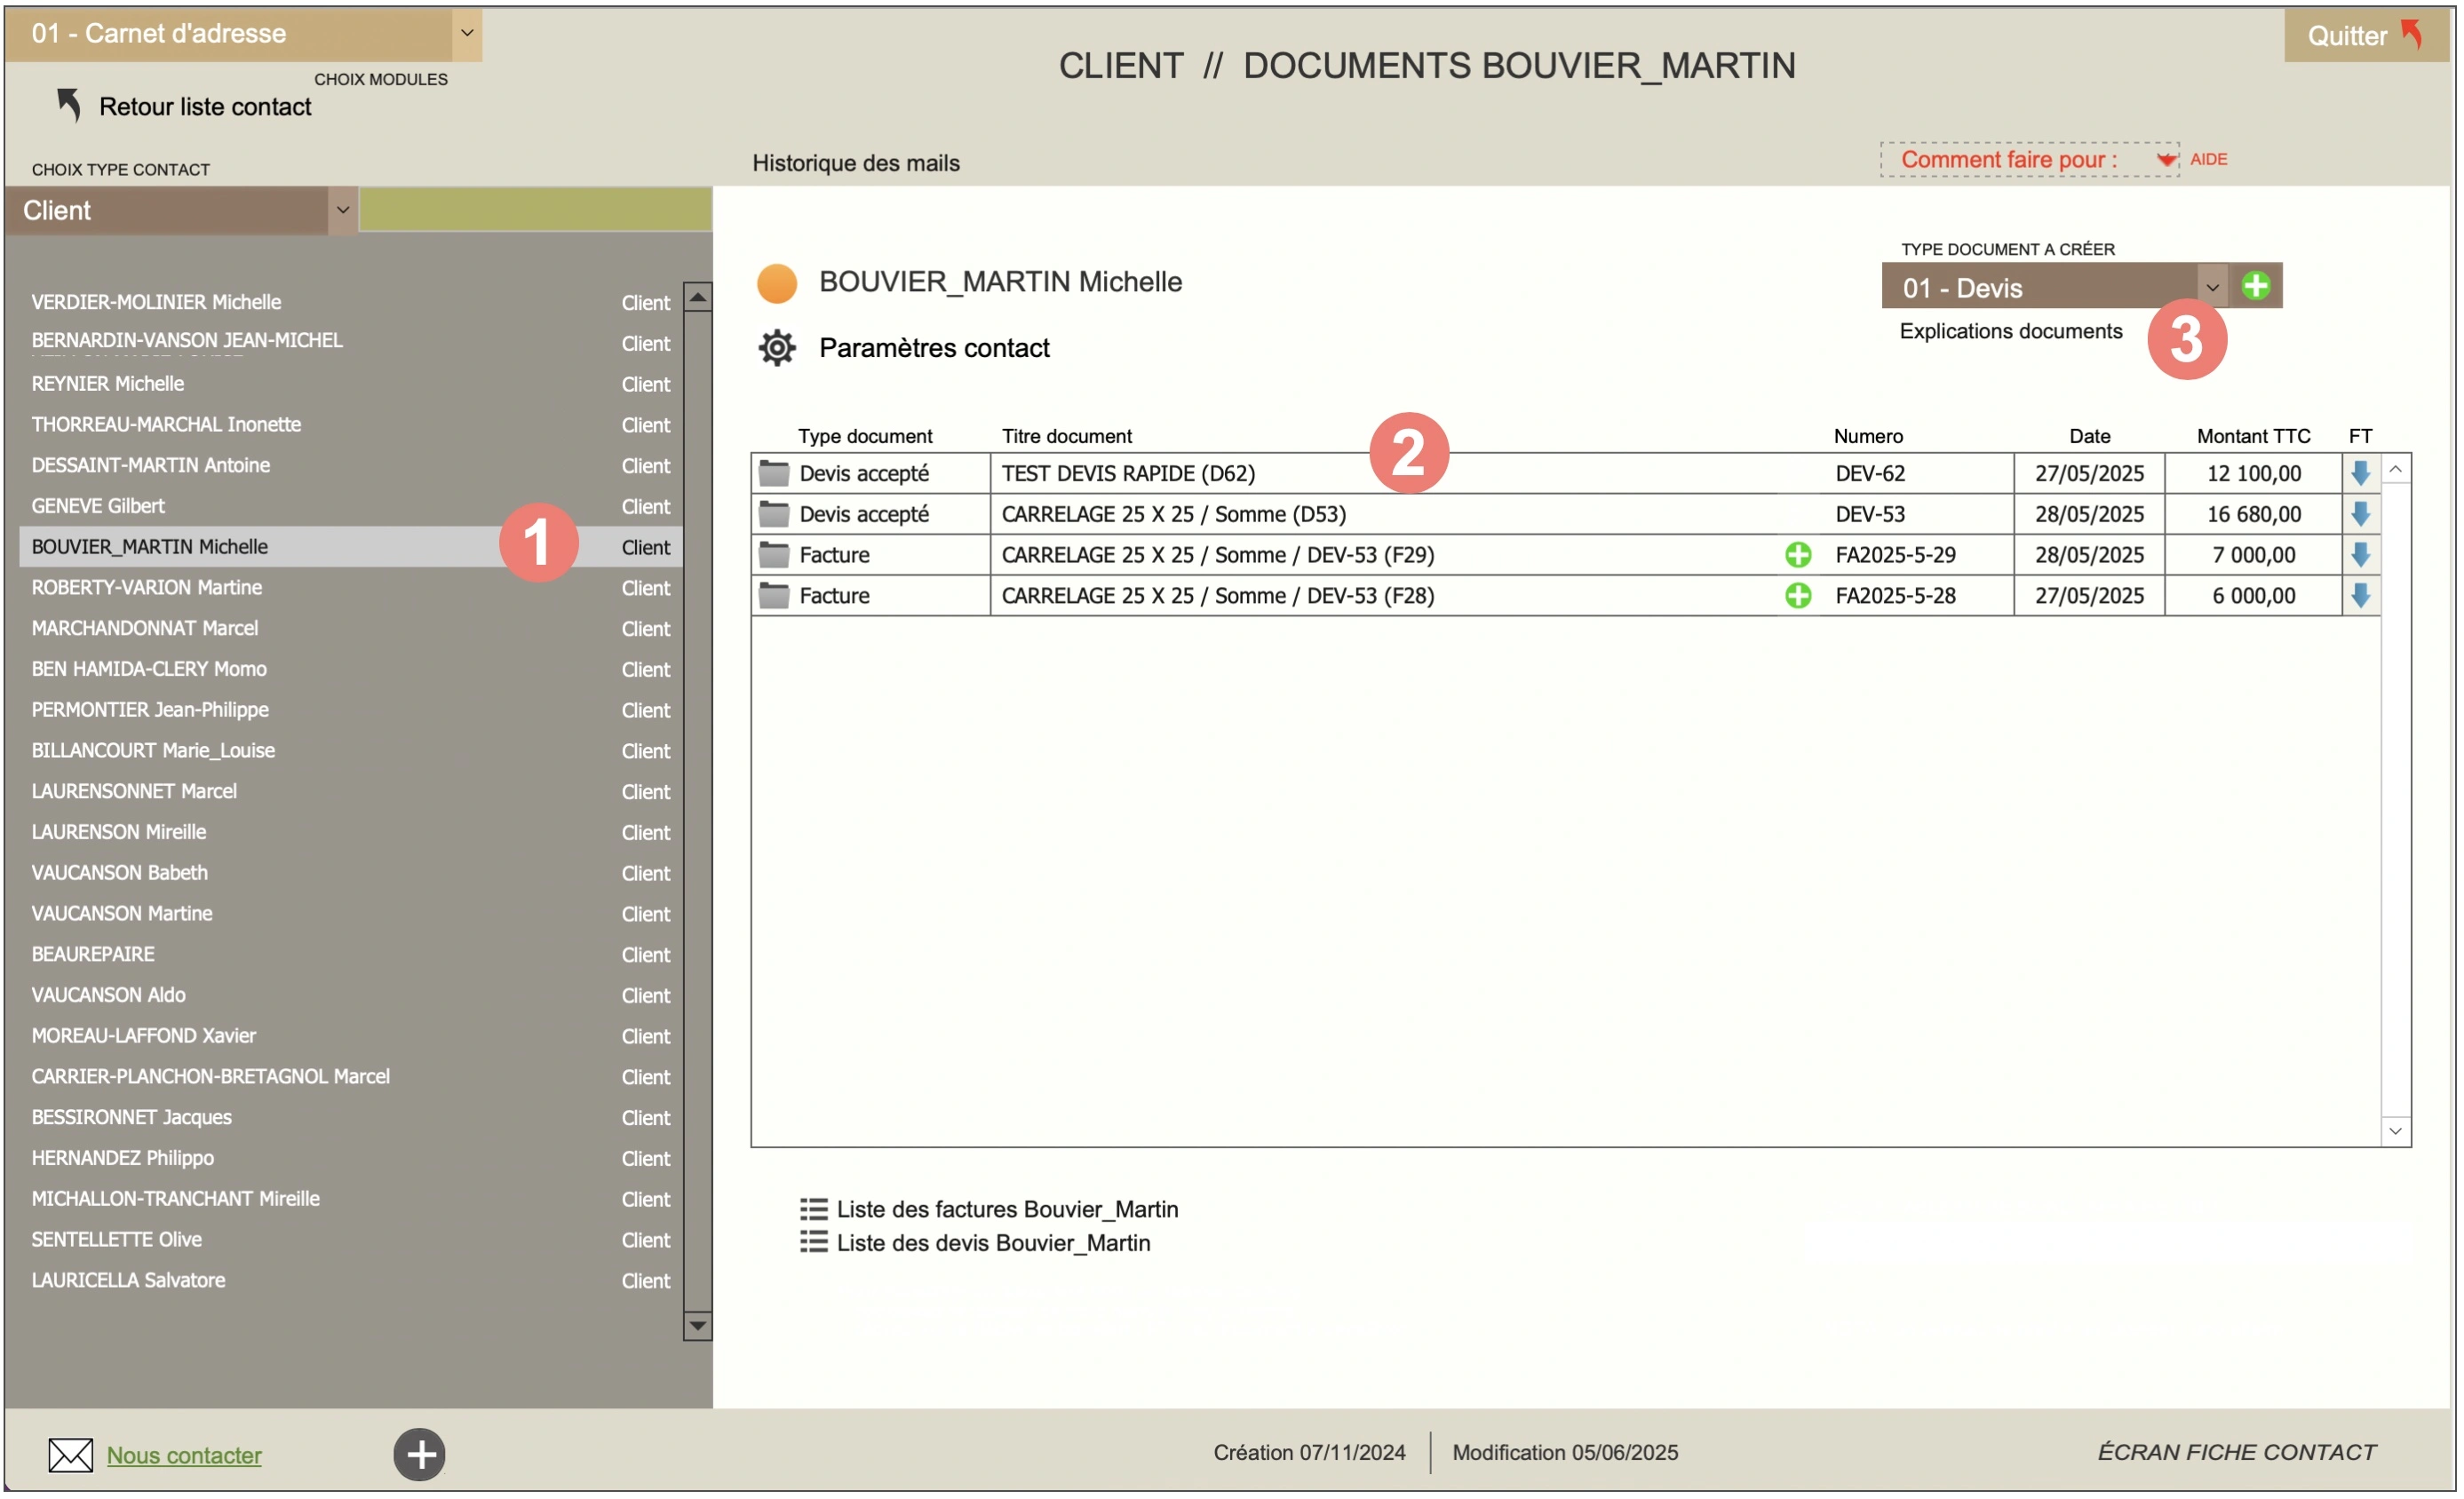Click green plus icon next to FA2025-5-29
The image size is (2464, 1499).
pyautogui.click(x=1798, y=554)
